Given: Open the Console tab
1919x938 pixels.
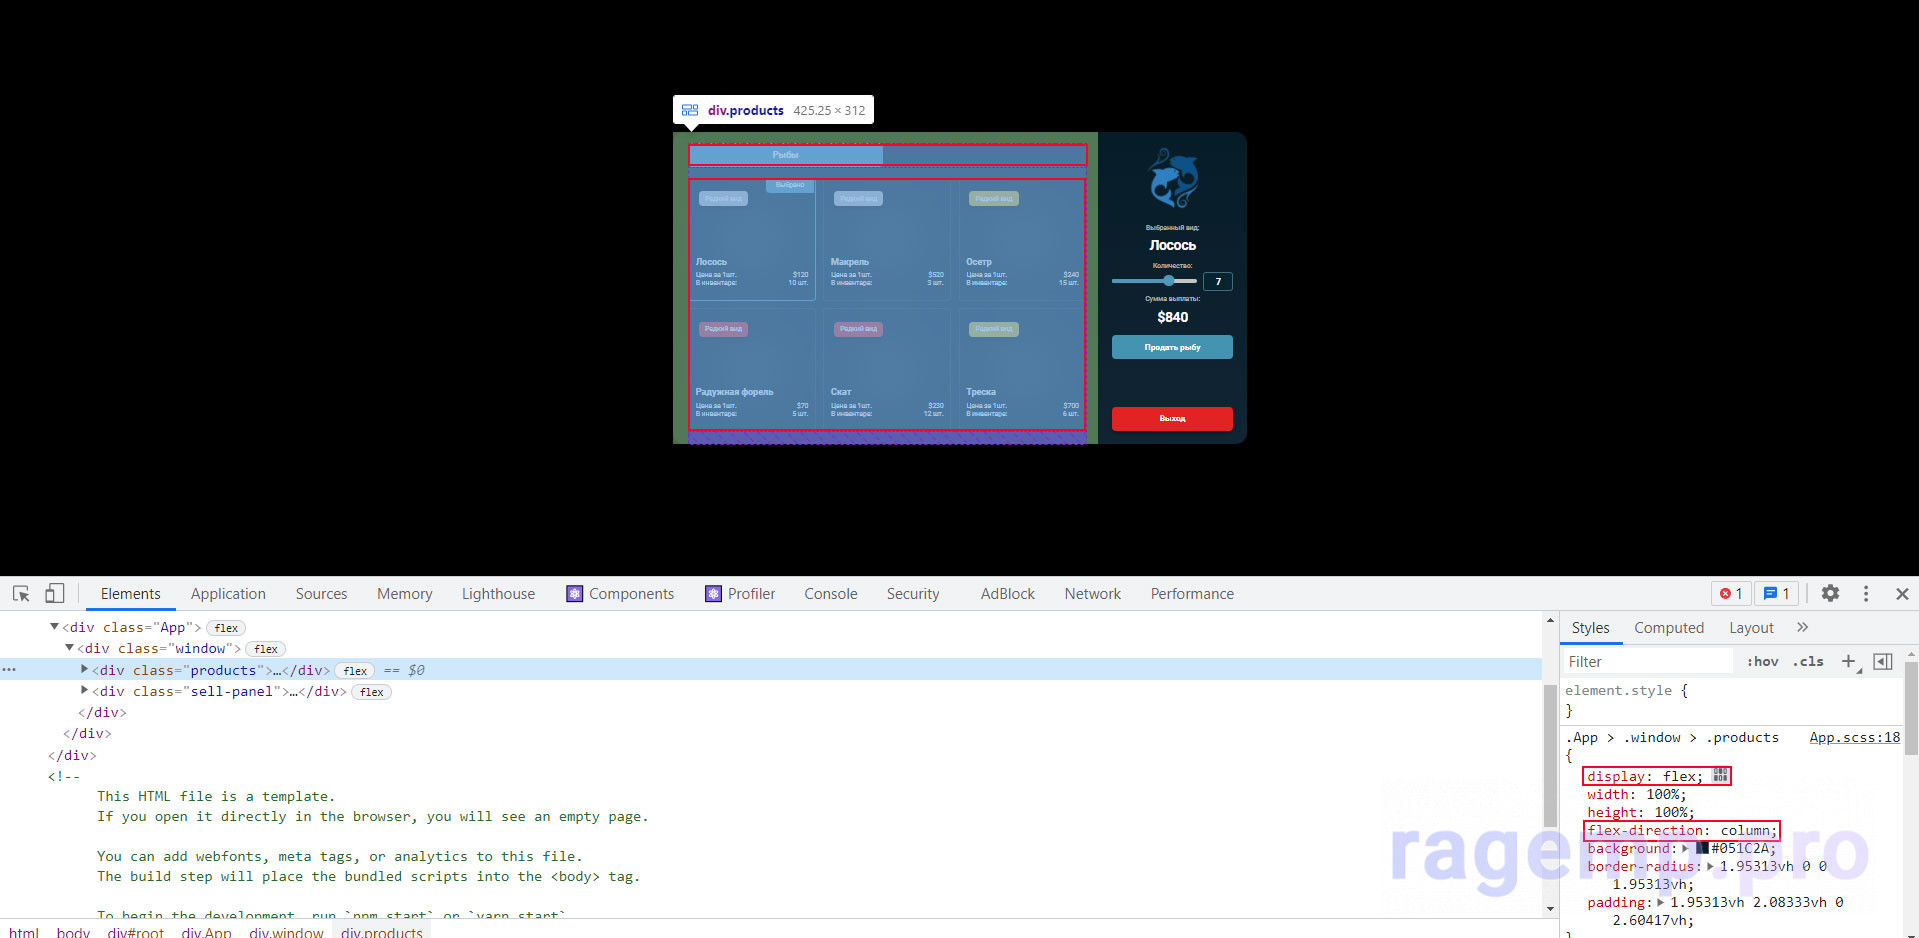Looking at the screenshot, I should [x=831, y=593].
